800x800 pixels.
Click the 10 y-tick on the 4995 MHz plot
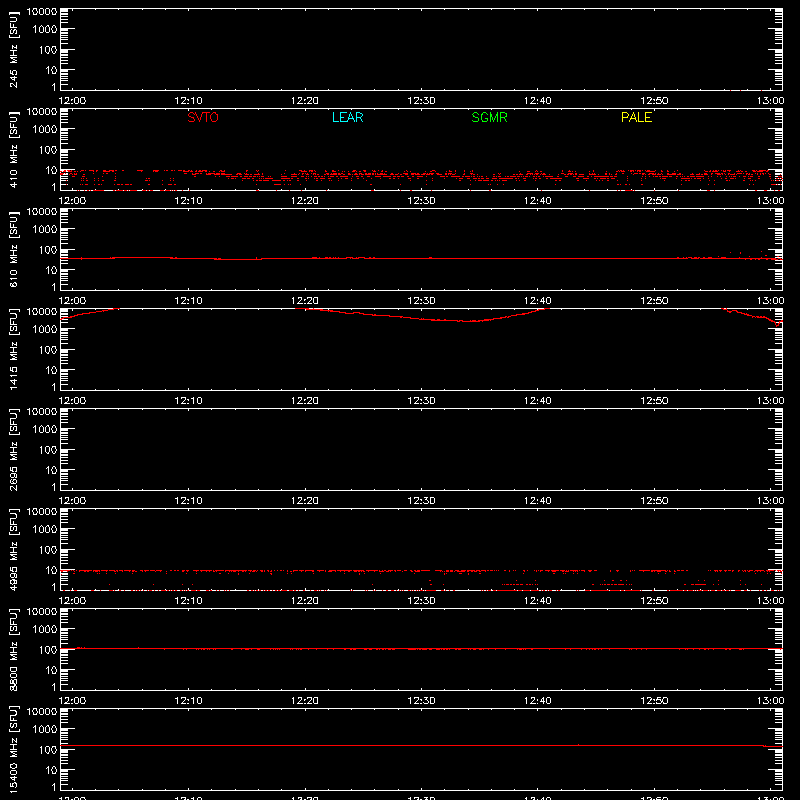coord(51,570)
